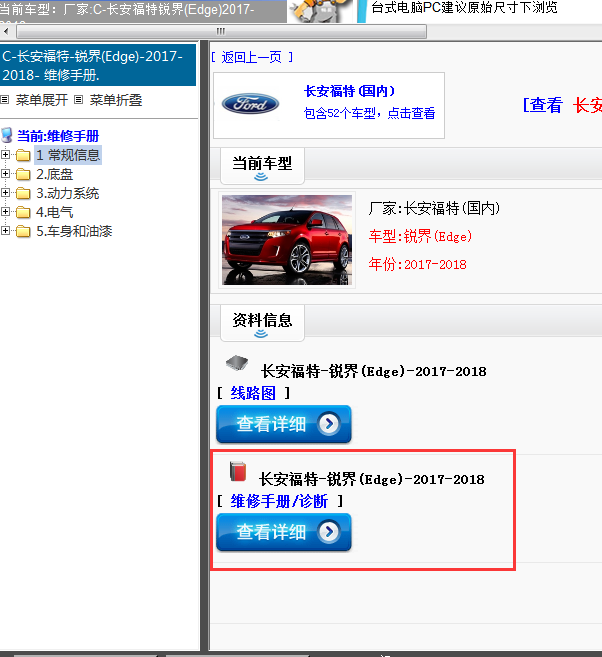The width and height of the screenshot is (602, 657).
Task: Select the 当前车型 tab
Action: [x=262, y=166]
